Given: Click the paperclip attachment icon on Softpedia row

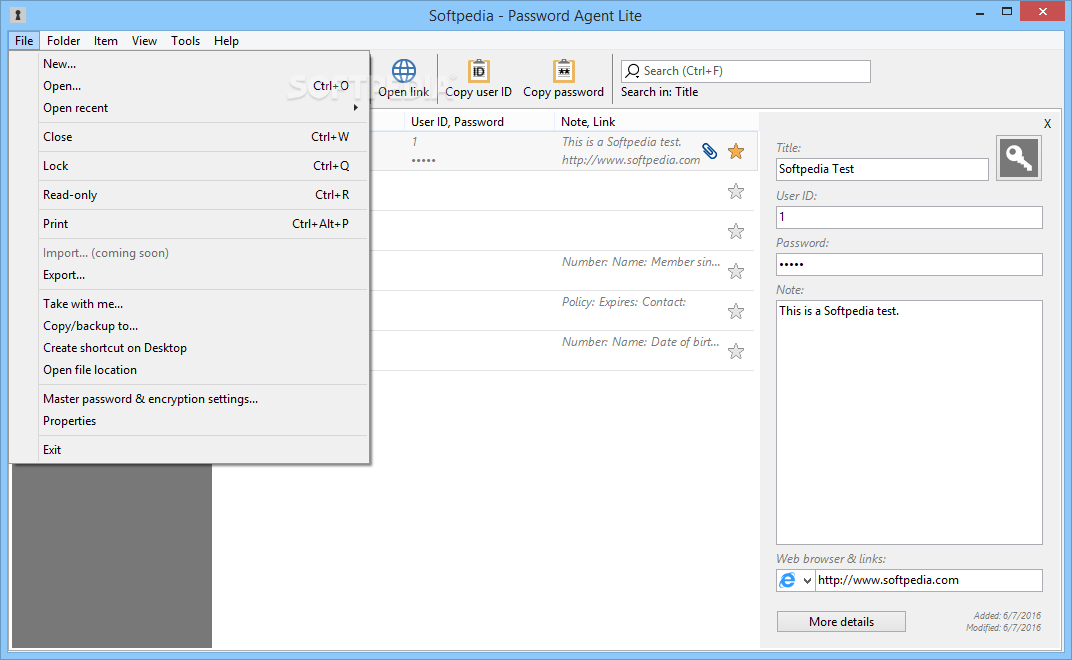Looking at the screenshot, I should pyautogui.click(x=710, y=151).
